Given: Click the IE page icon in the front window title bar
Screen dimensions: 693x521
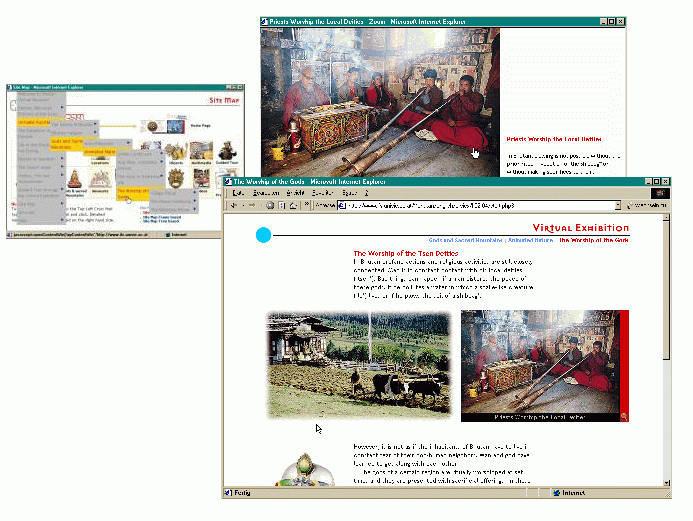Looking at the screenshot, I should click(x=228, y=182).
